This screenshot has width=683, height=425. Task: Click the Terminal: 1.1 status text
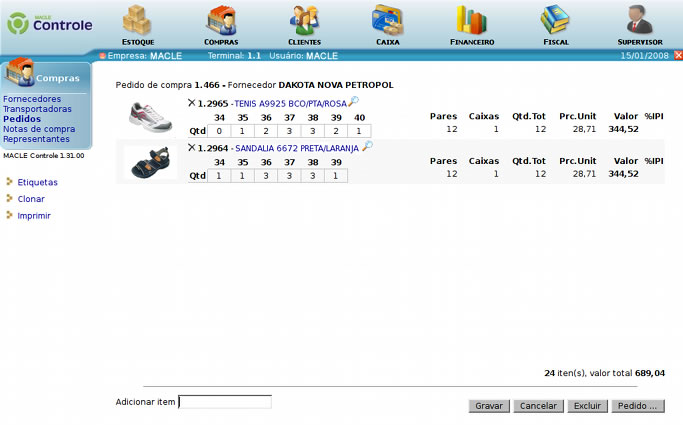click(x=234, y=56)
